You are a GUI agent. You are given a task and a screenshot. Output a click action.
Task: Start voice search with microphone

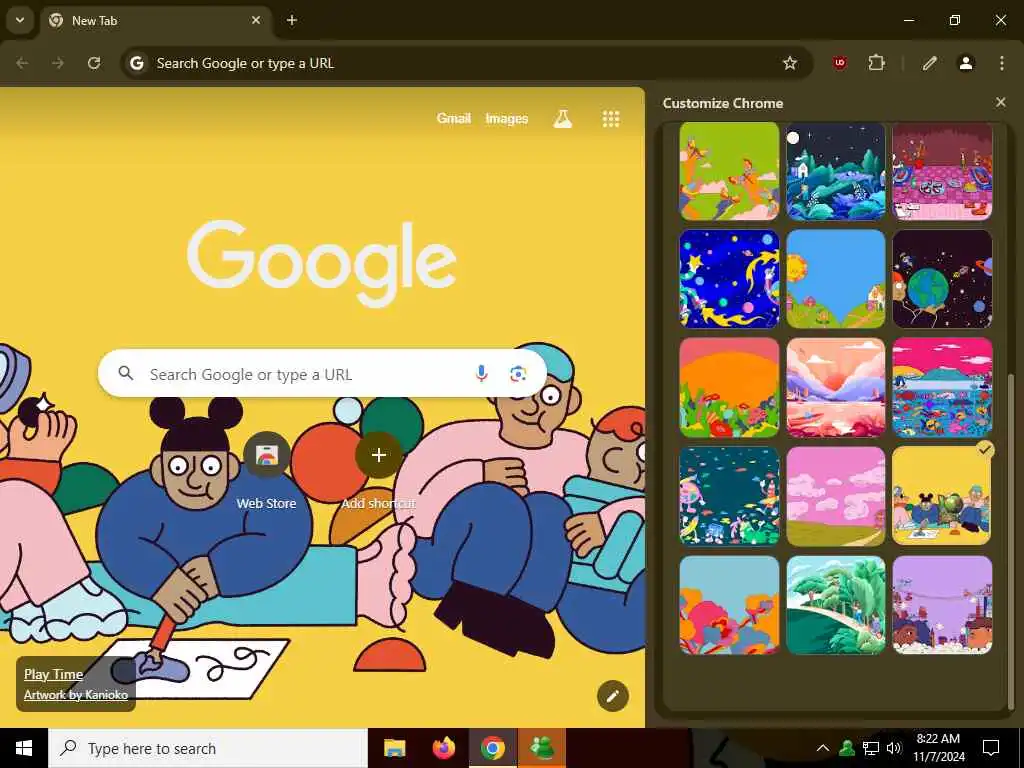[481, 374]
